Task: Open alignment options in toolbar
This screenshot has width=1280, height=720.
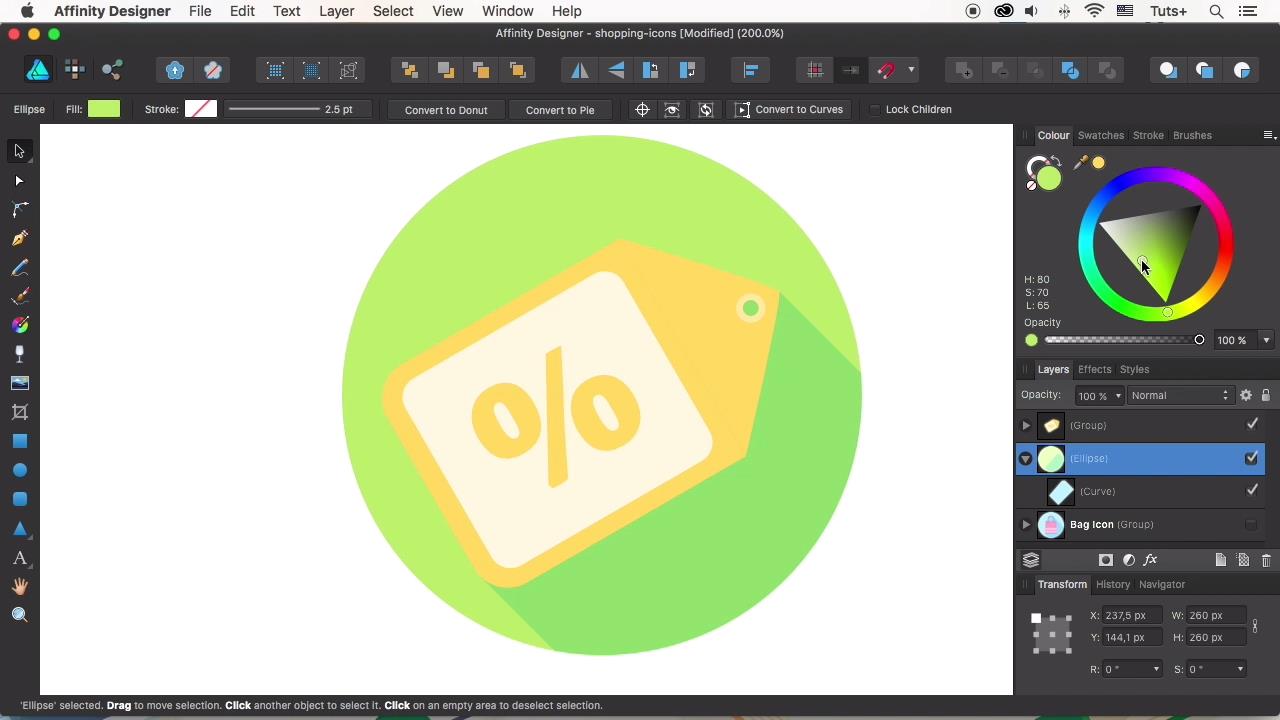Action: point(751,70)
